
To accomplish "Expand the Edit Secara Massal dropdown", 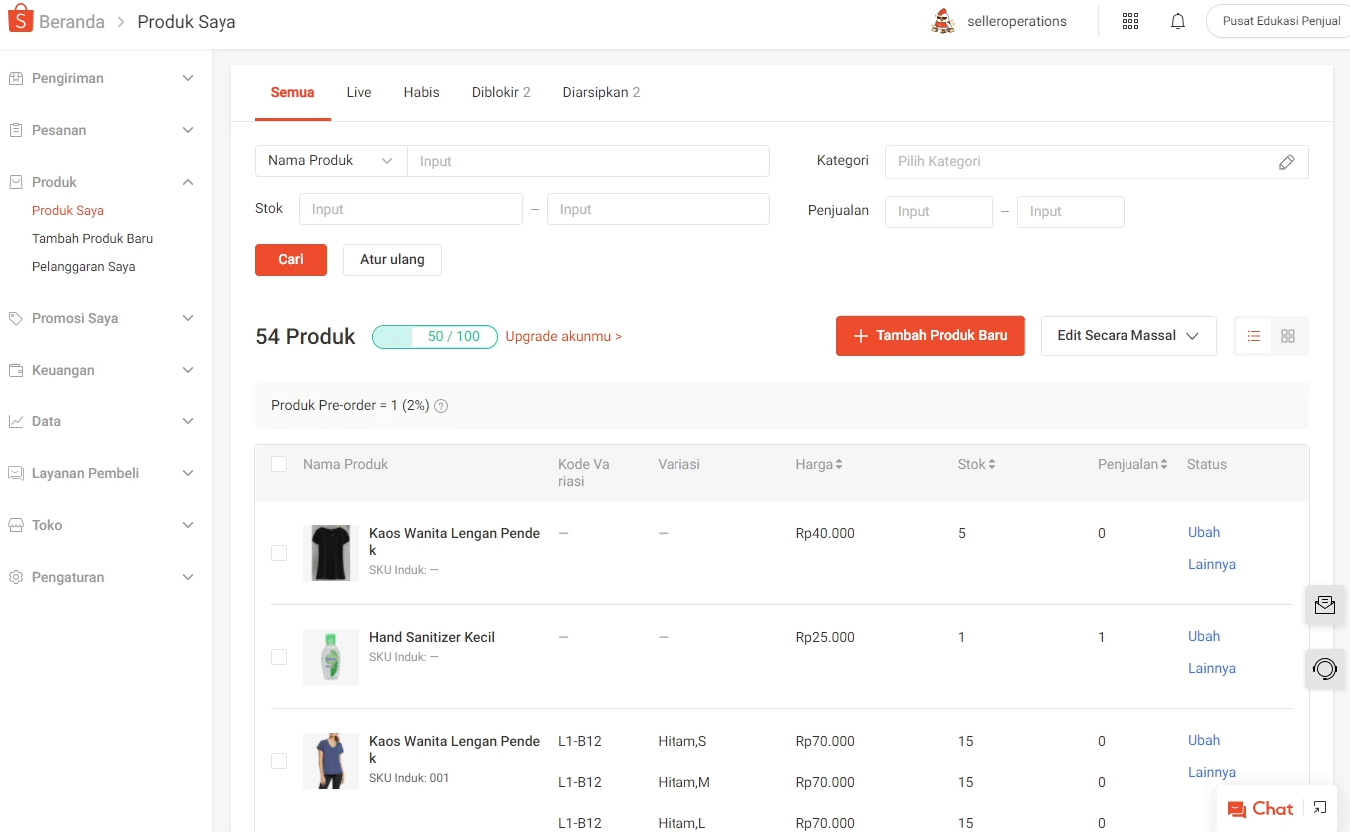I will [x=1128, y=336].
